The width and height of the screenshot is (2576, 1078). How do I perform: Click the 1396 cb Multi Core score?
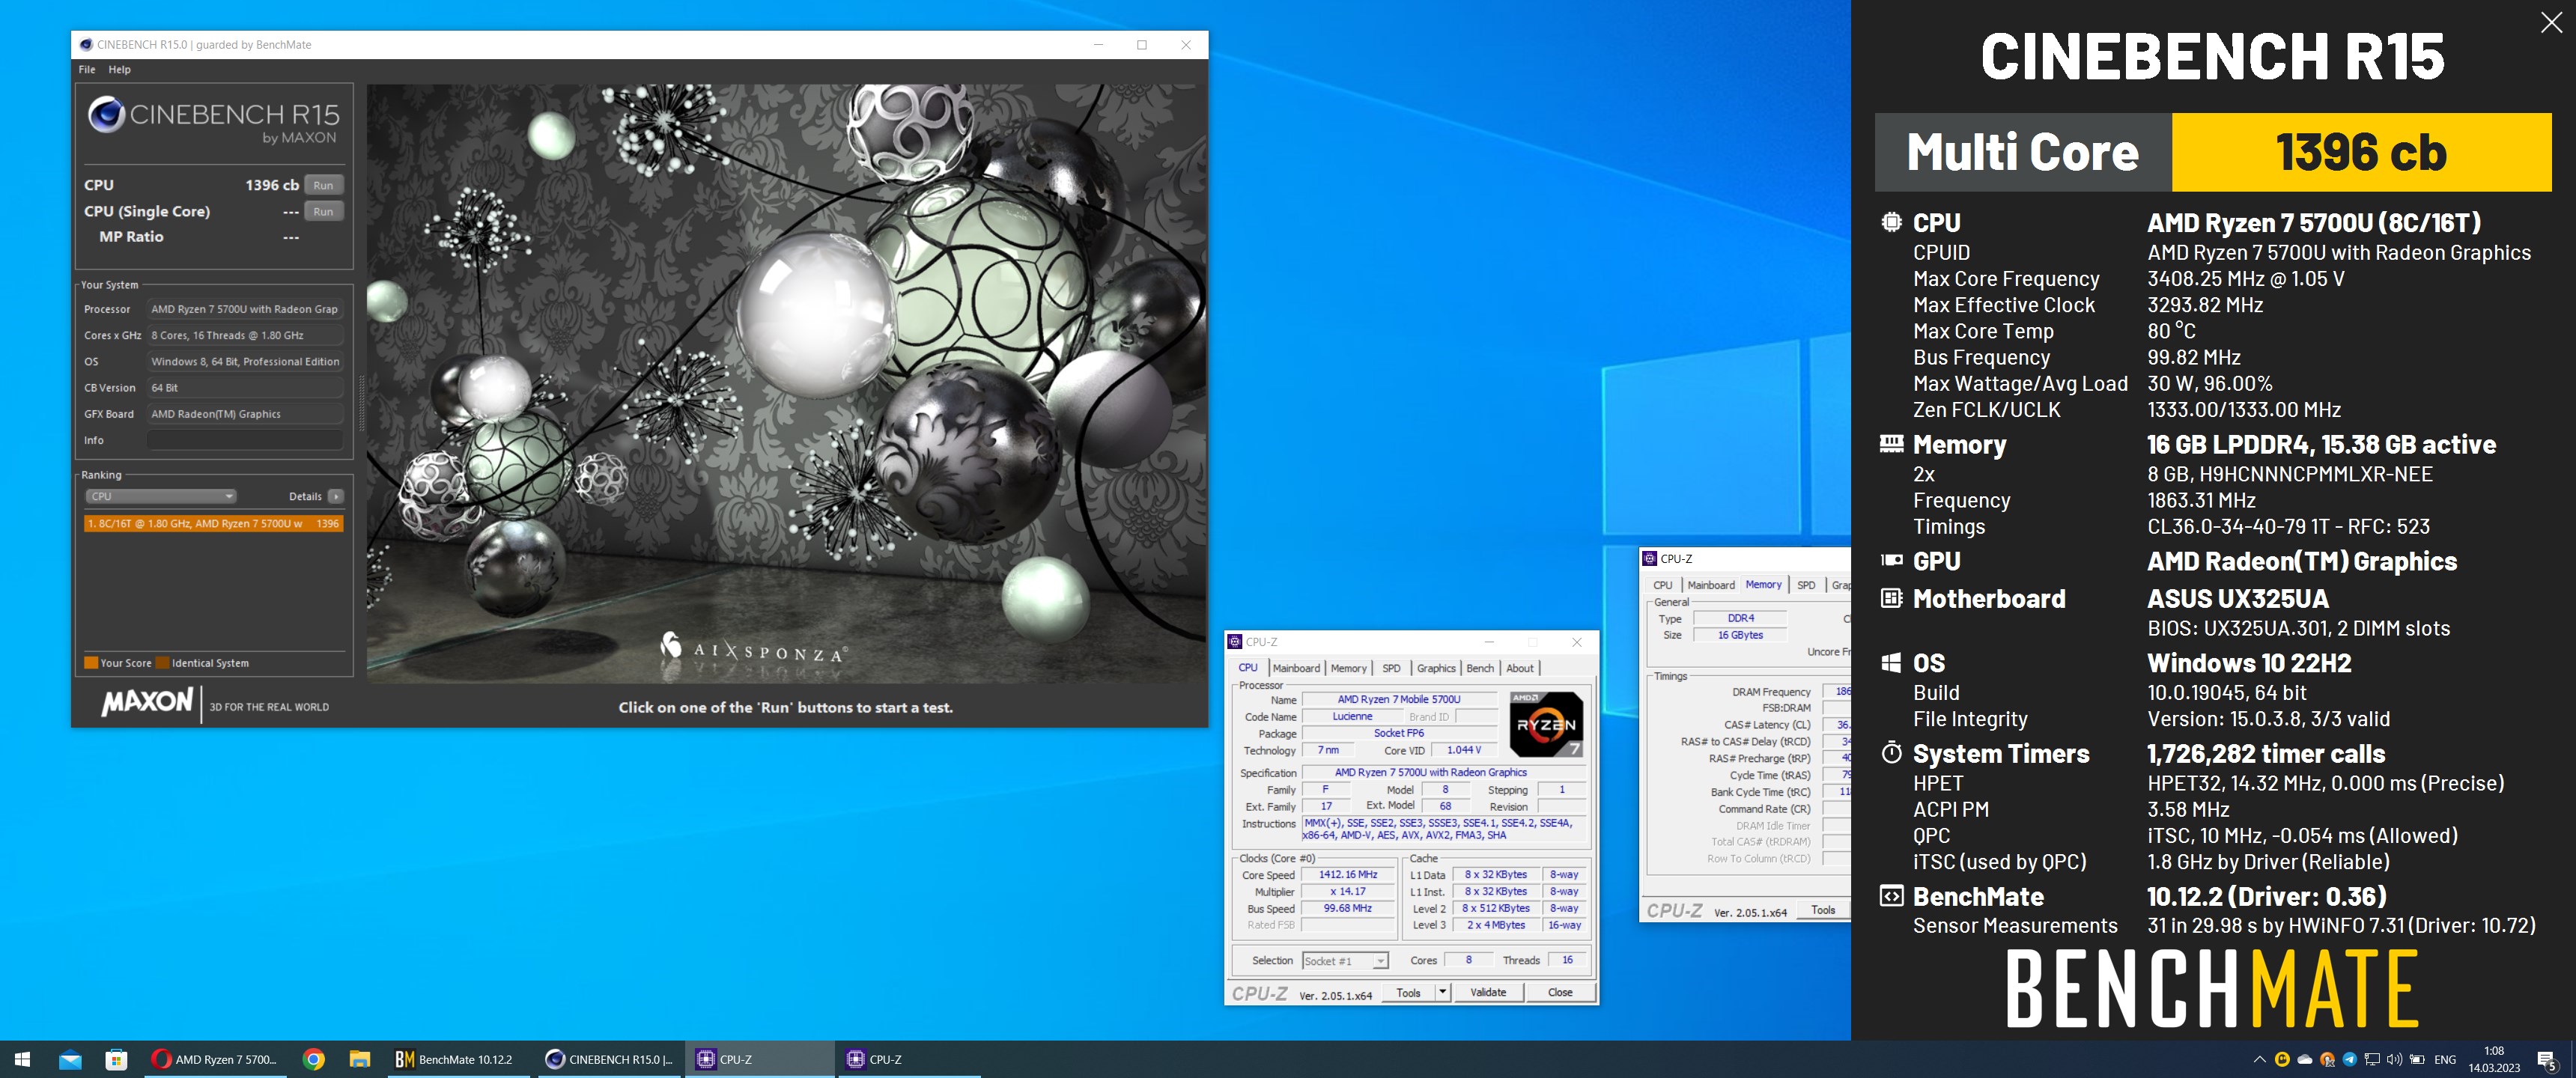[2361, 152]
